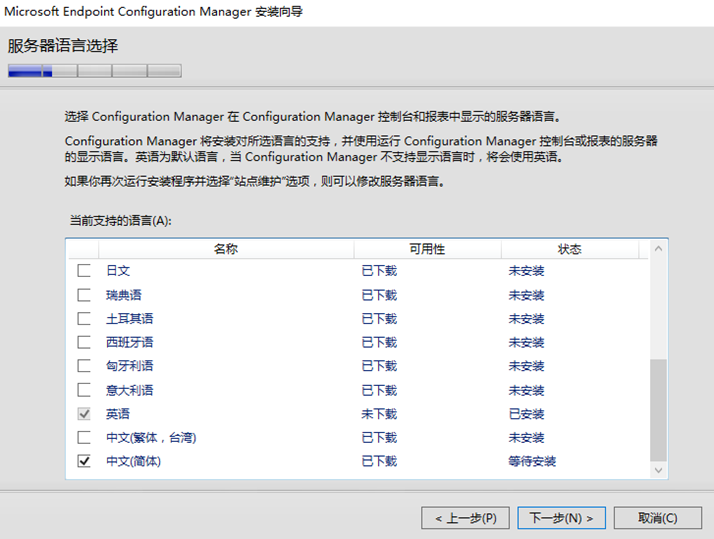Check the 瑞典语 language checkbox

84,295
